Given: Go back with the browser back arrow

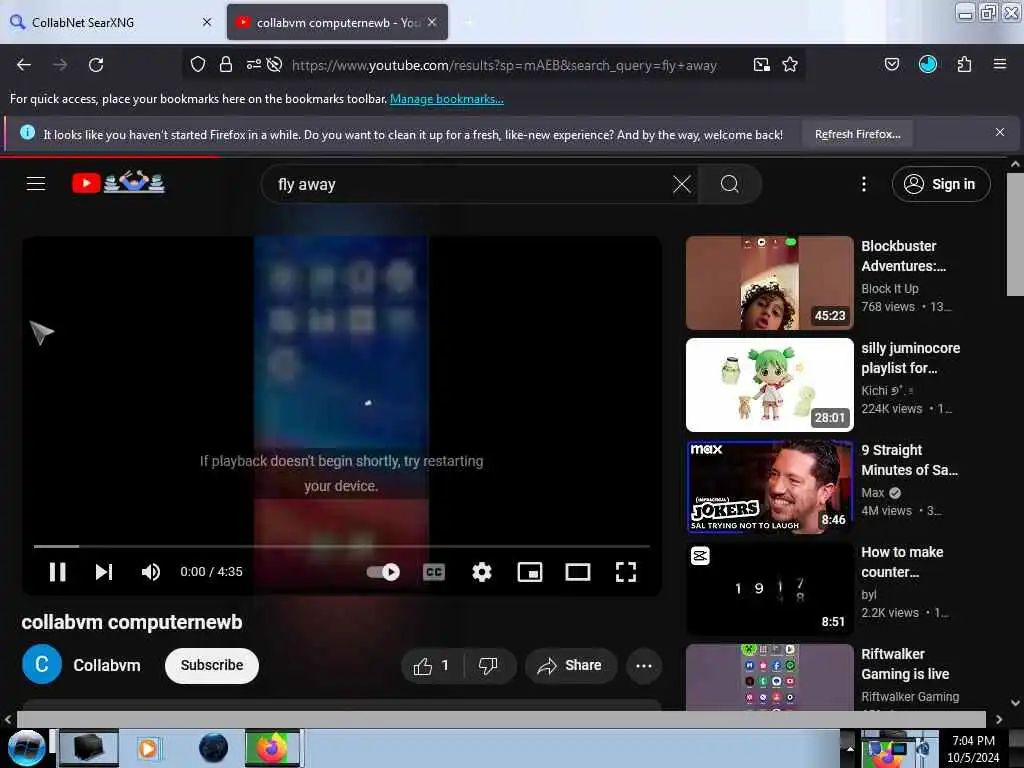Looking at the screenshot, I should click(x=24, y=65).
